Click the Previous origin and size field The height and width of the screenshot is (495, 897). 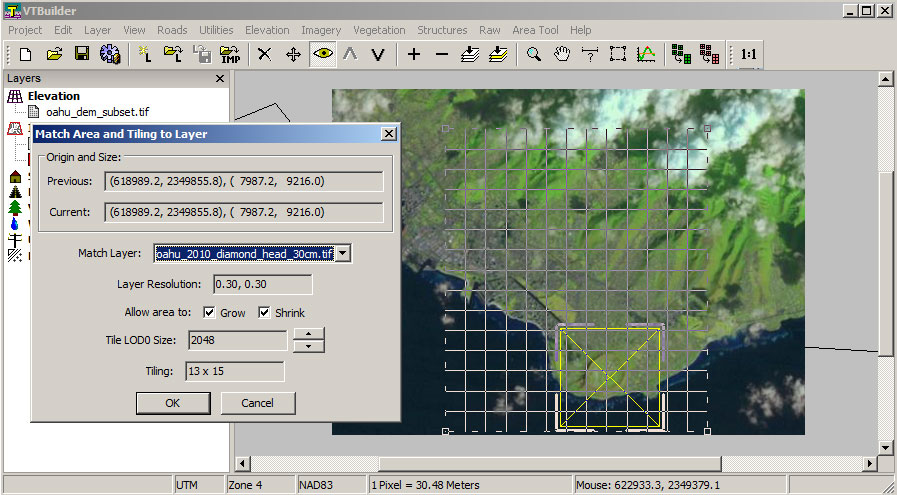click(244, 181)
